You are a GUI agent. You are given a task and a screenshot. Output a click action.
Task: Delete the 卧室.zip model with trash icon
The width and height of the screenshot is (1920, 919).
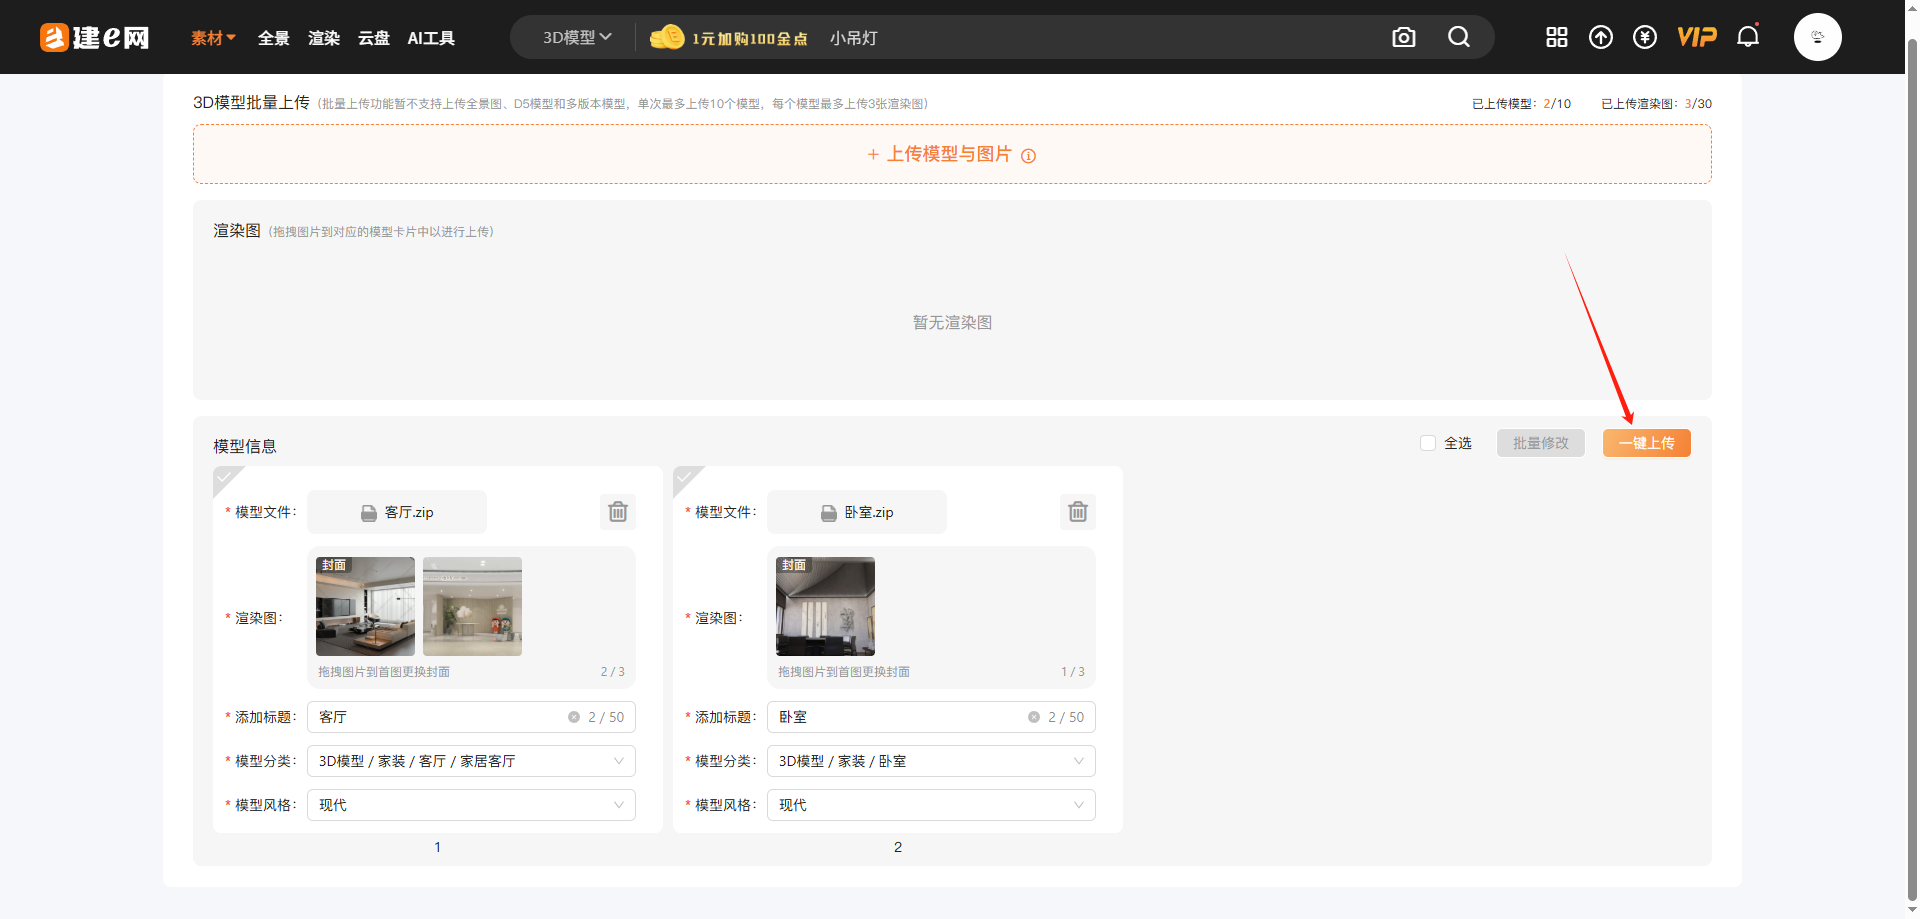pos(1077,512)
